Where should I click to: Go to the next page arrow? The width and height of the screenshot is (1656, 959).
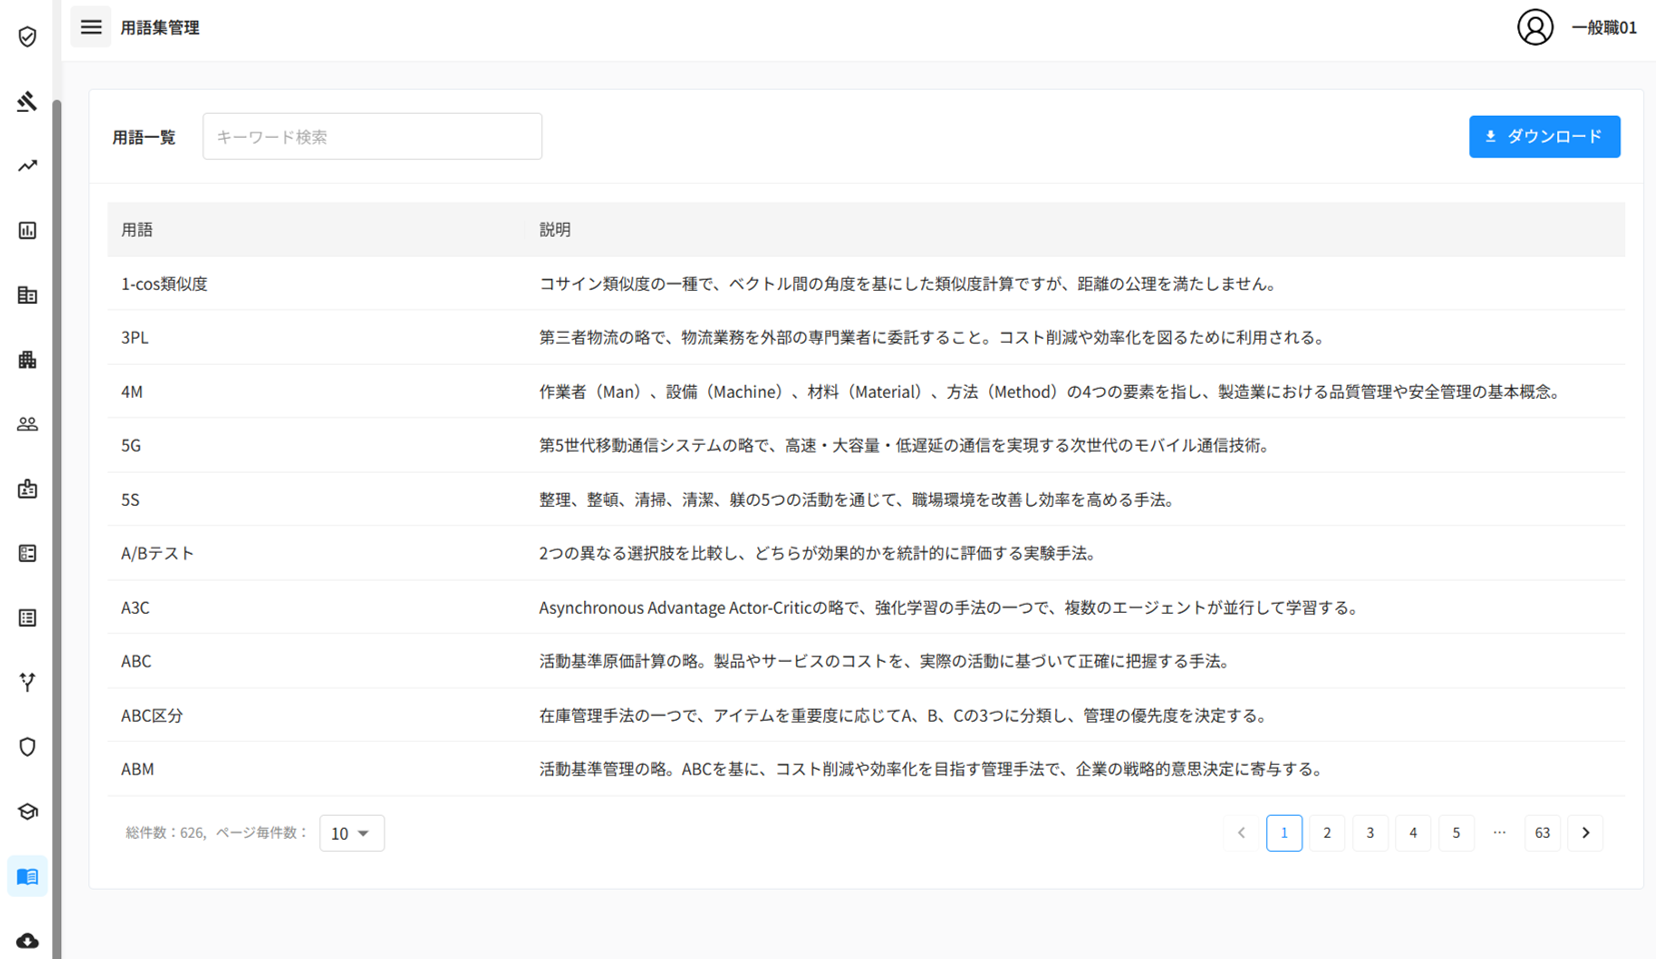1585,833
